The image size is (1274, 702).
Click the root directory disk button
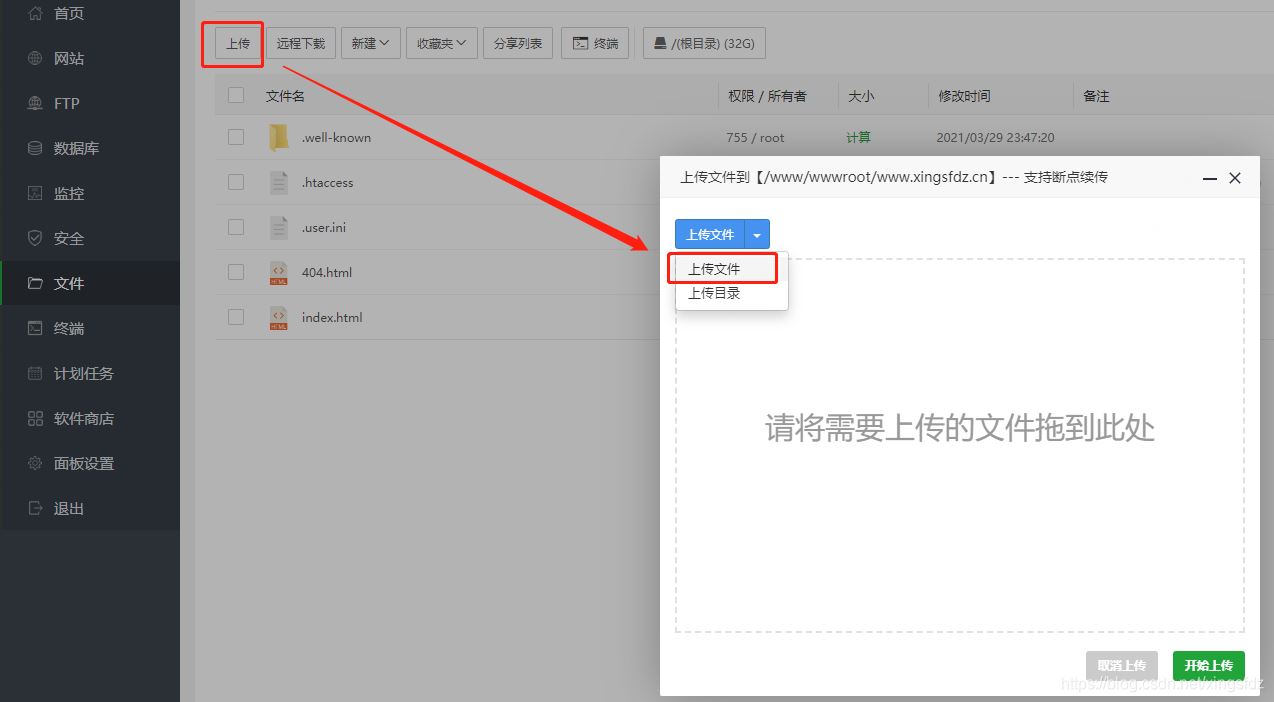coord(704,43)
